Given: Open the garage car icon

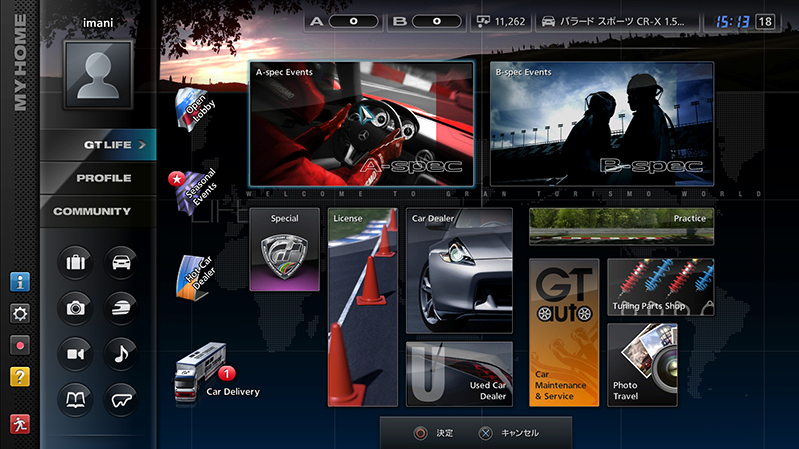Looking at the screenshot, I should coord(121,262).
